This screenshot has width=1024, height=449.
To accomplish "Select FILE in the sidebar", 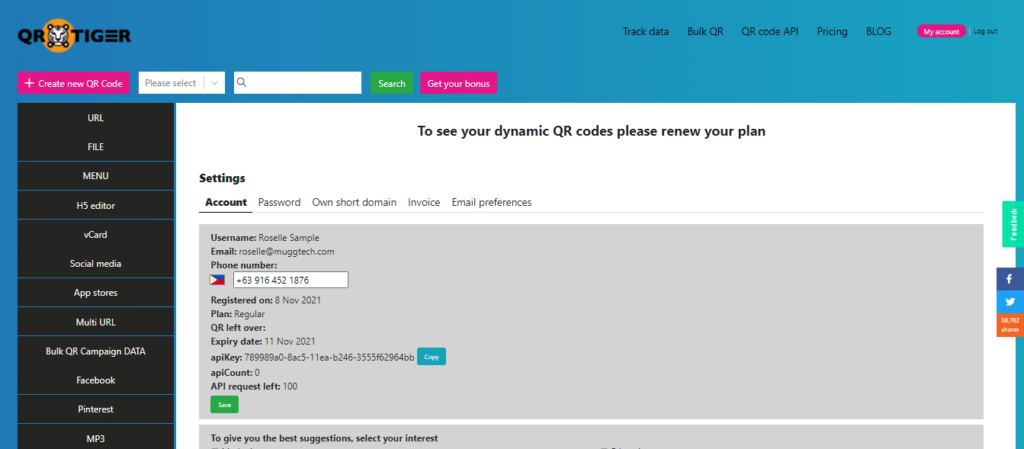I will pos(95,147).
